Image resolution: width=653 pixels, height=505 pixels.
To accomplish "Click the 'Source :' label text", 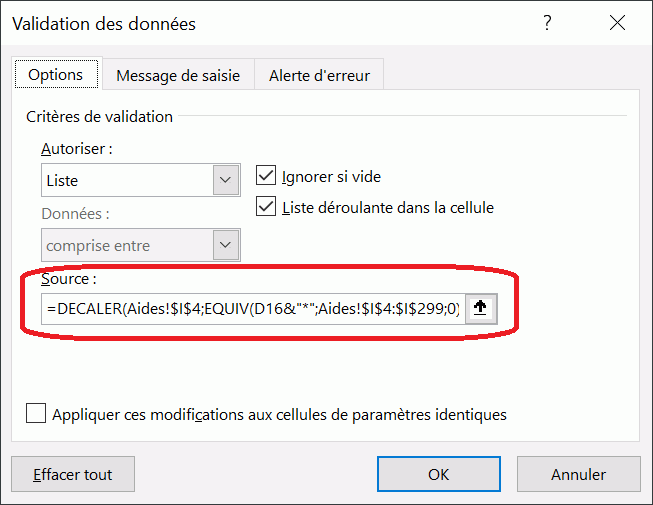I will pyautogui.click(x=68, y=278).
